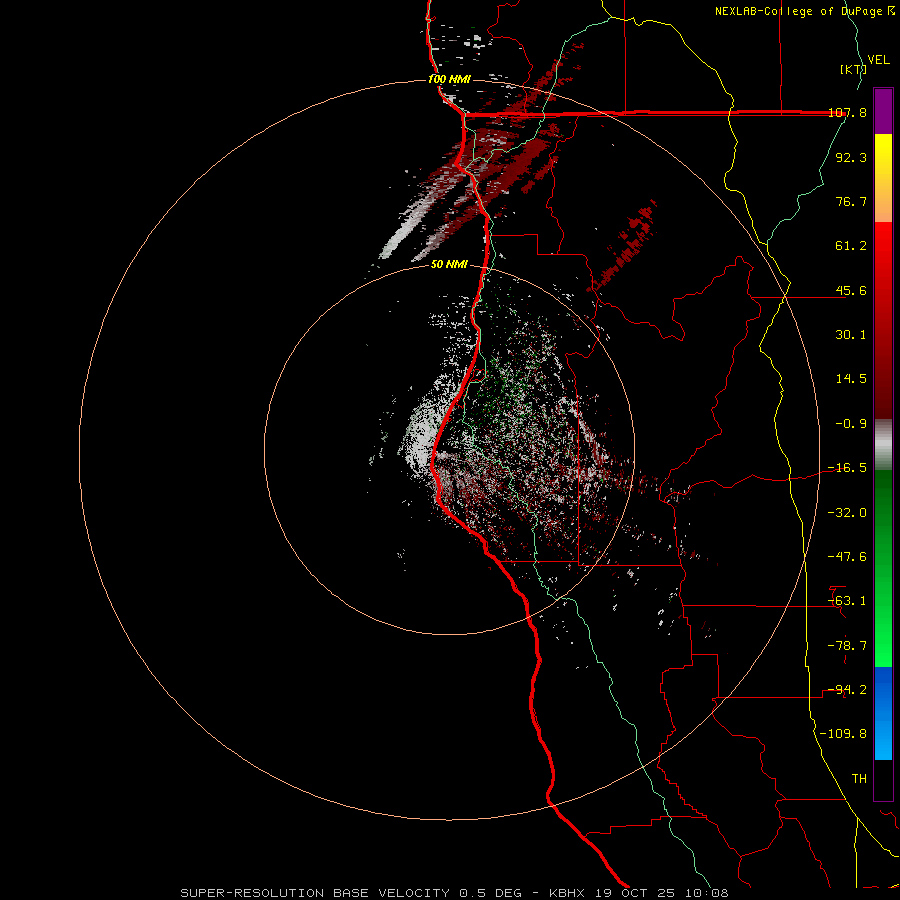Click the -0.9 legend value

[851, 424]
